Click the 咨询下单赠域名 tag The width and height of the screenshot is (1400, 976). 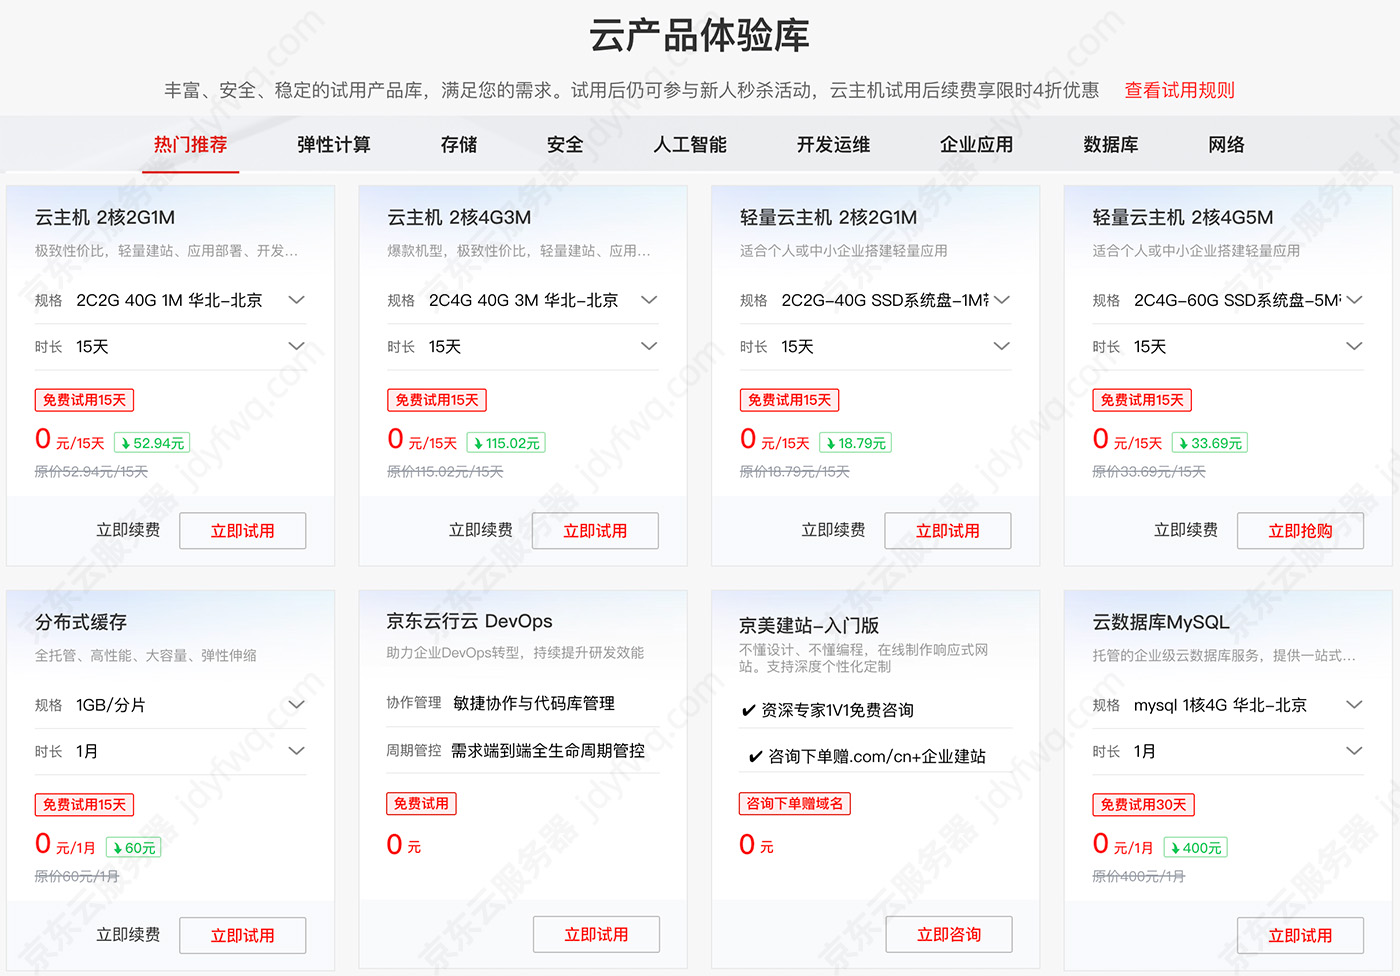(795, 804)
